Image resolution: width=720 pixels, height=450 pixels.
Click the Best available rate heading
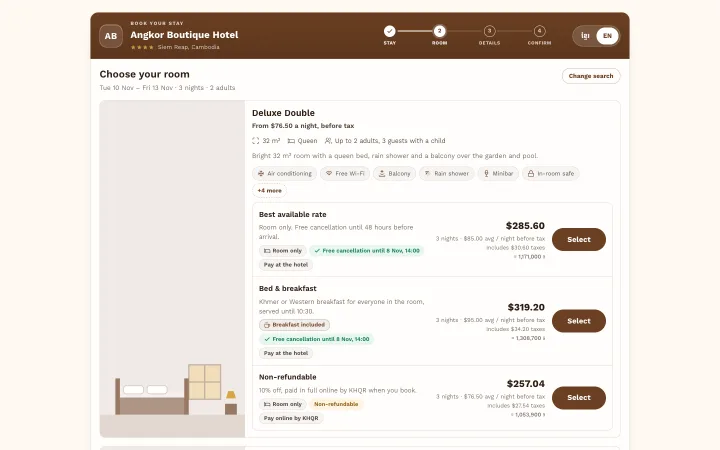292,214
